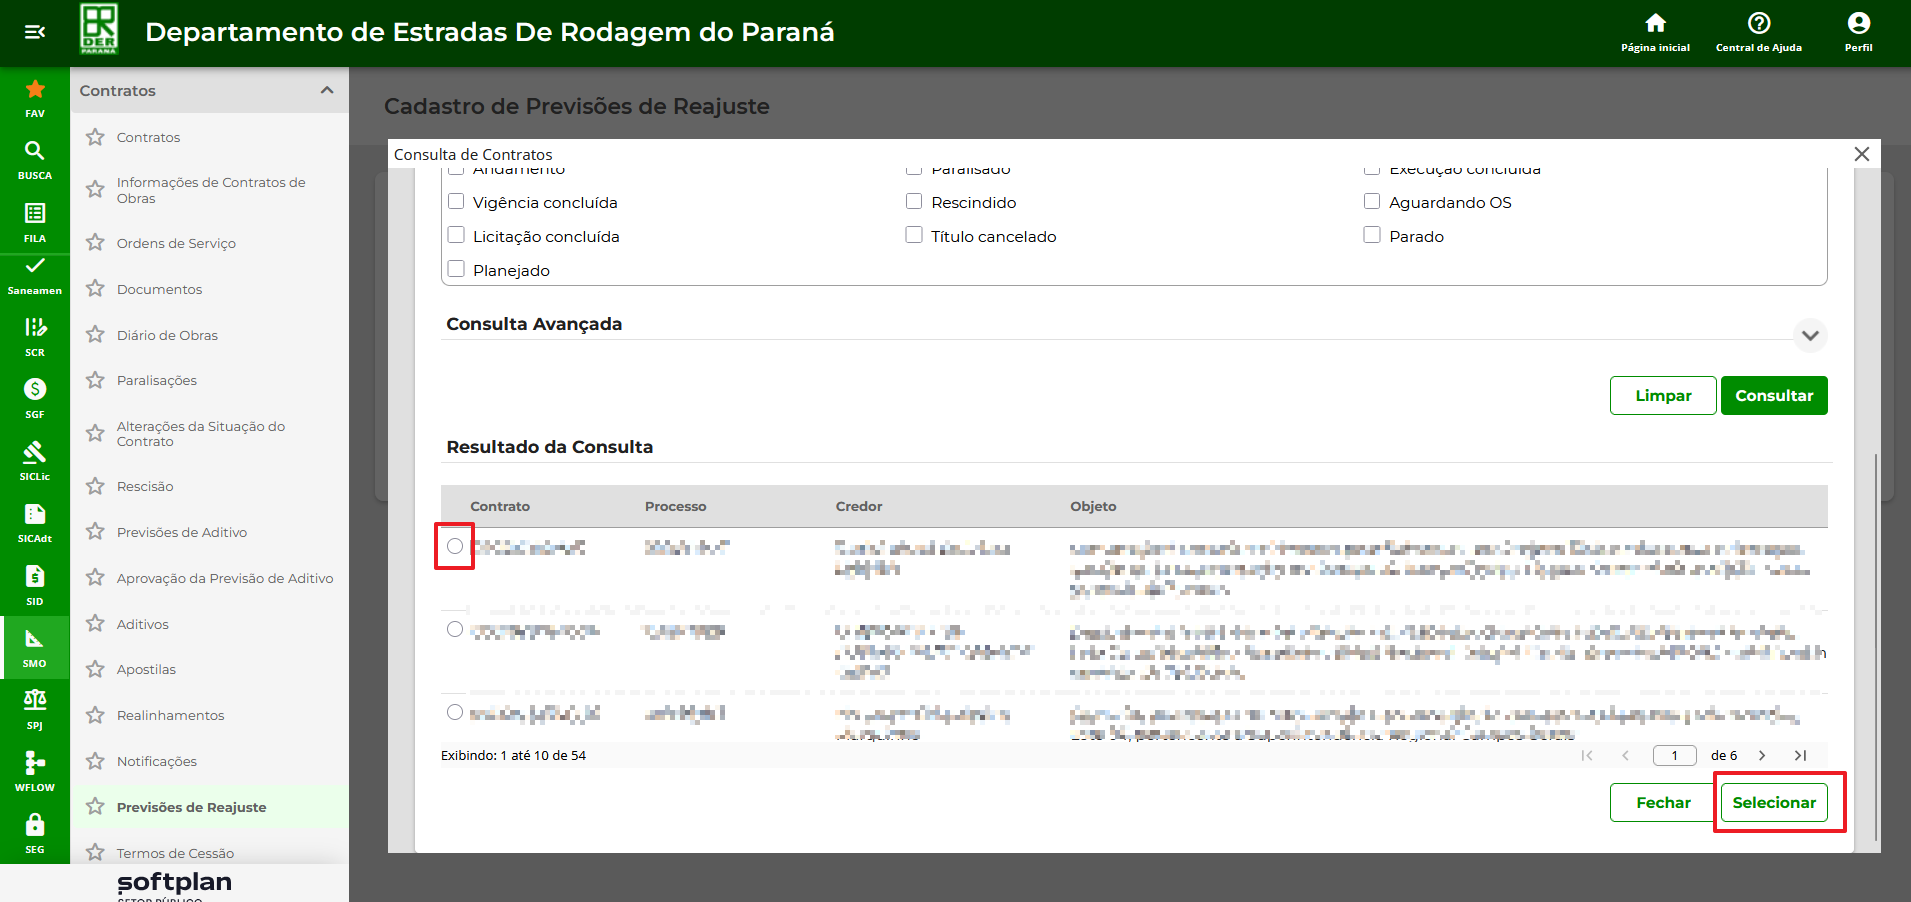
Task: Check the Vigência concluída checkbox
Action: point(456,202)
